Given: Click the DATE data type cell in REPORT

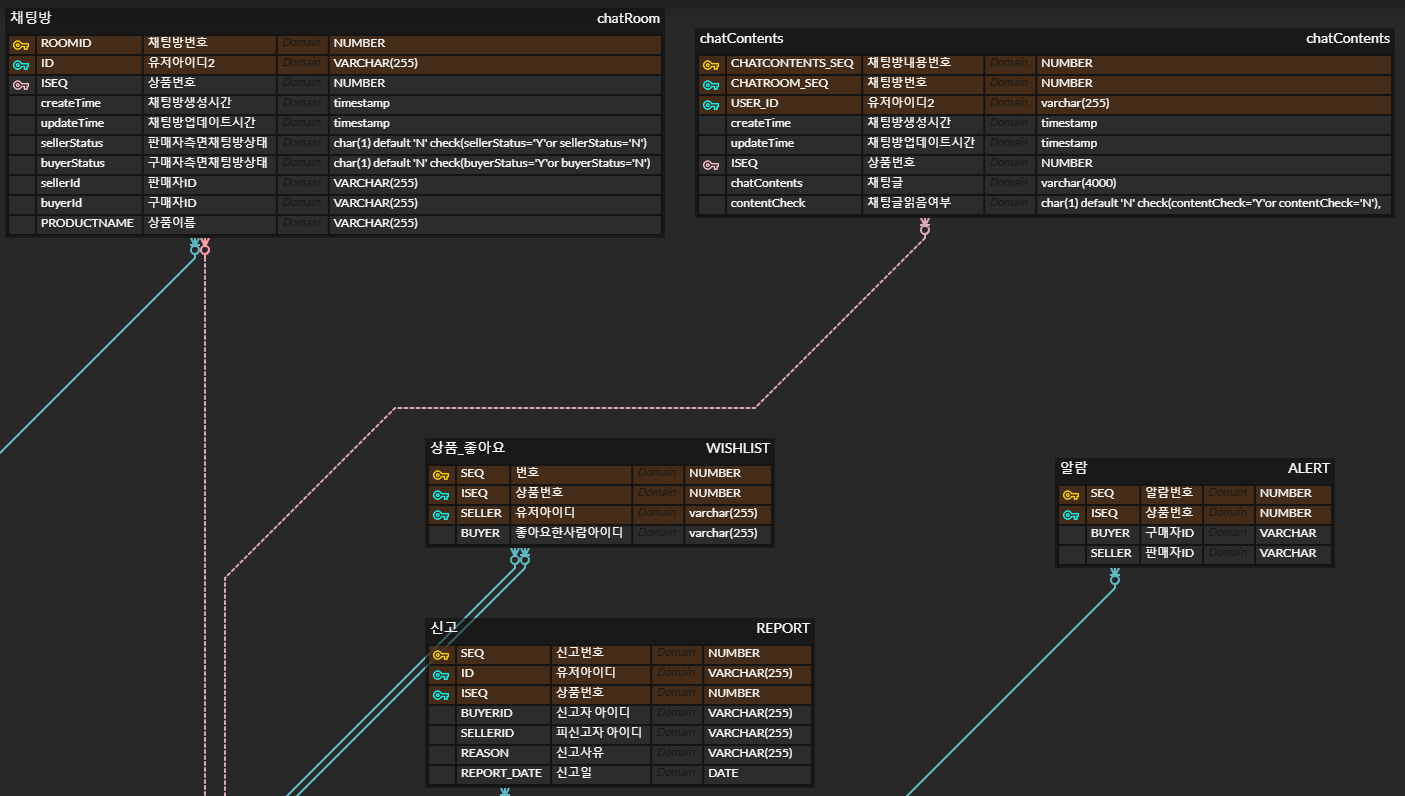Looking at the screenshot, I should coord(757,774).
